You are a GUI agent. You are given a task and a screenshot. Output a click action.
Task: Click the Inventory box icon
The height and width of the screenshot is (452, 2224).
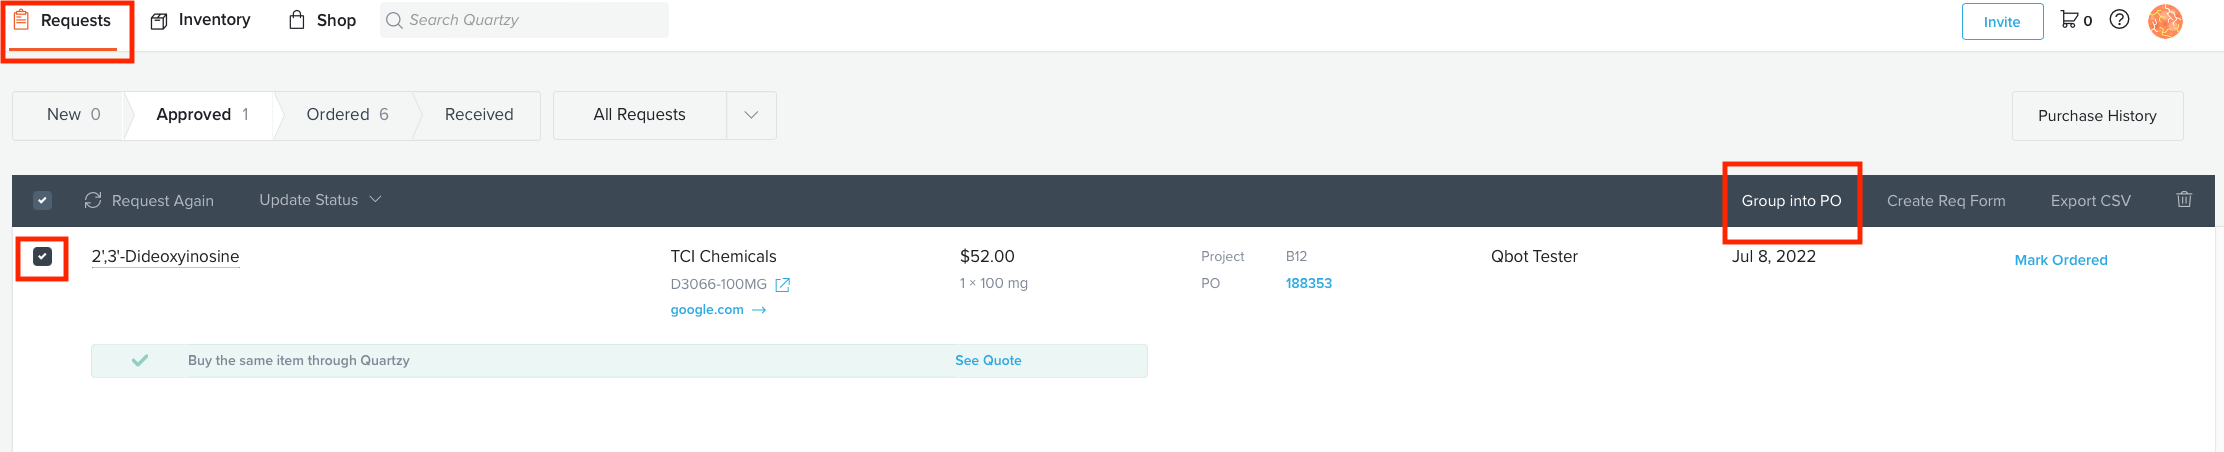click(x=158, y=21)
